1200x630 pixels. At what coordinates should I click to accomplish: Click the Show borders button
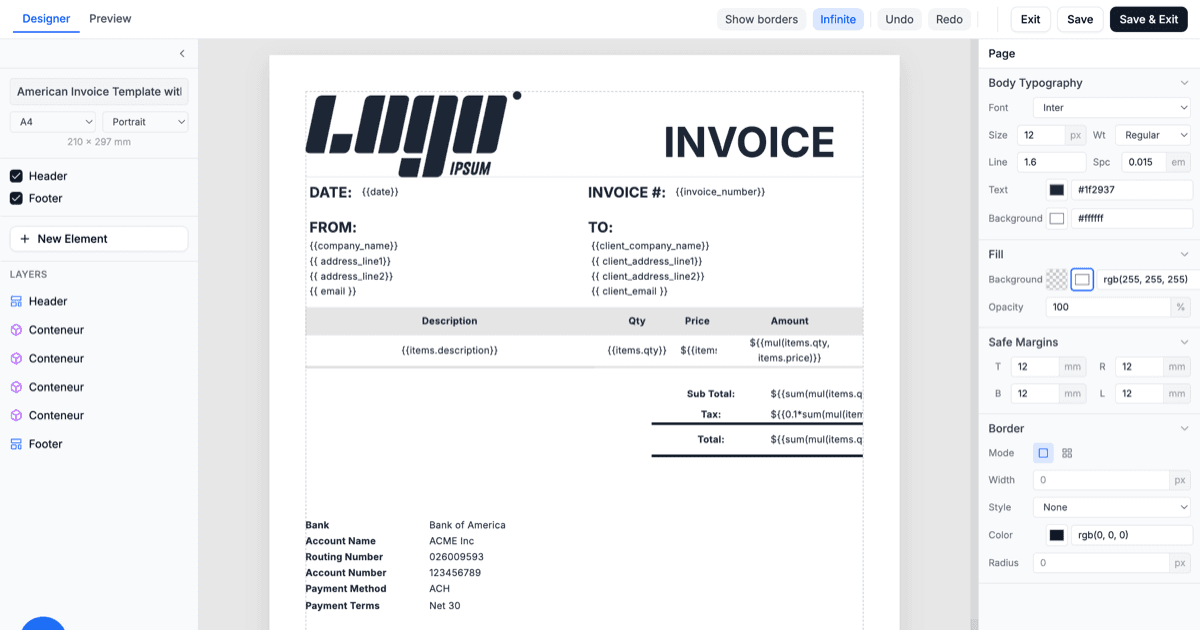click(761, 19)
